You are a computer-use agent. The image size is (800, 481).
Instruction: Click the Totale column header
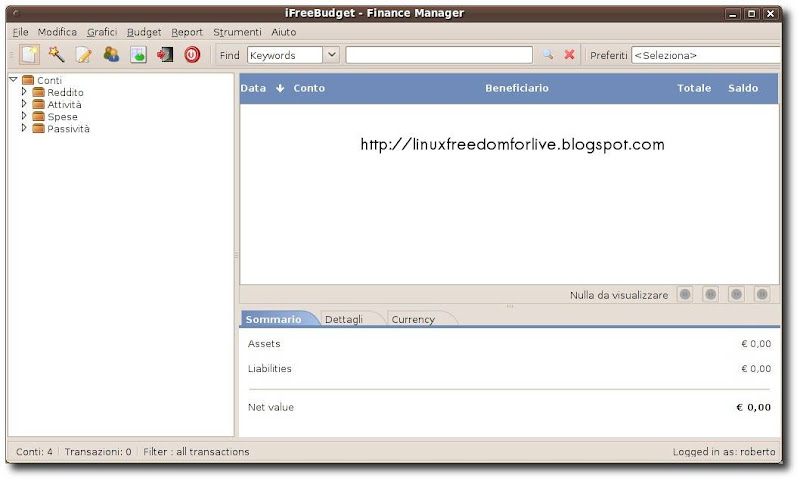pyautogui.click(x=694, y=88)
